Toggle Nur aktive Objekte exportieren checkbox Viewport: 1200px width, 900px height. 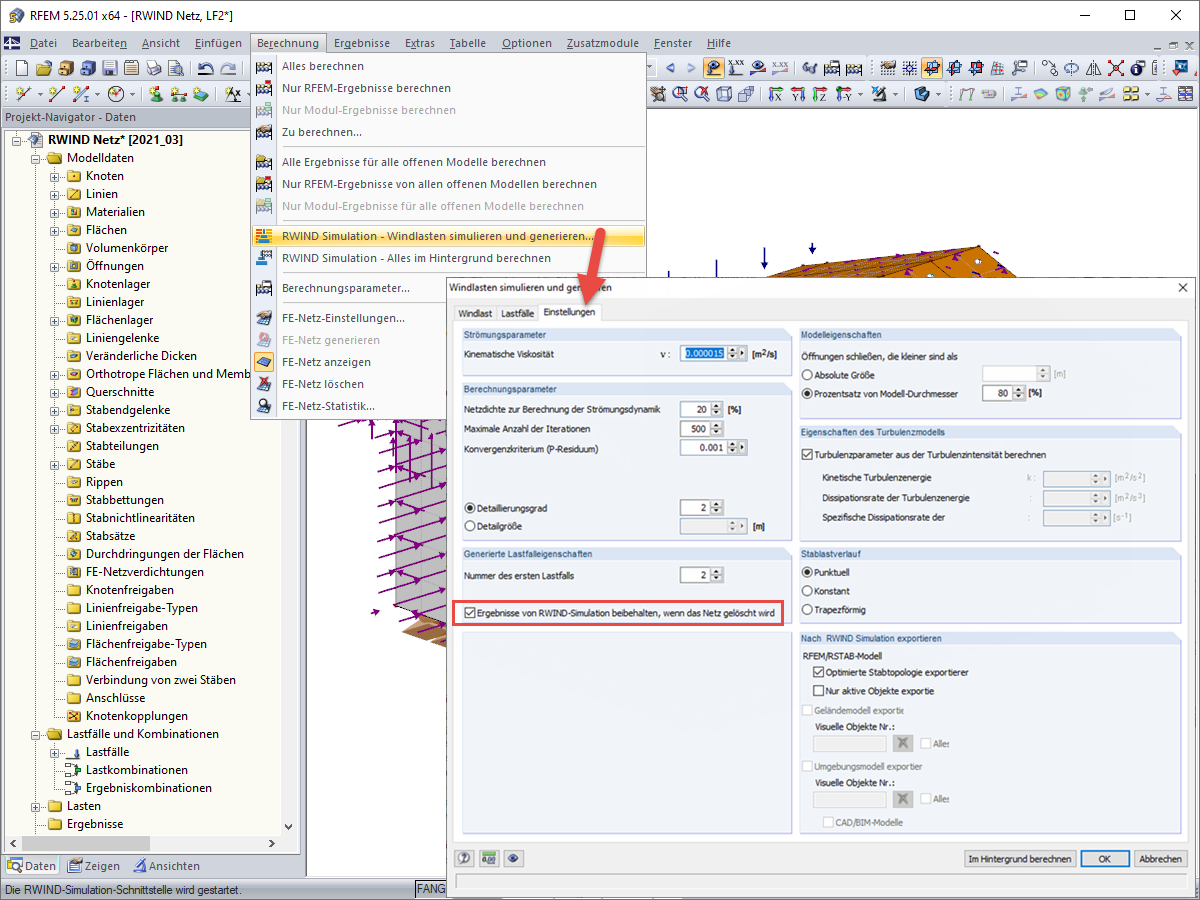[818, 691]
